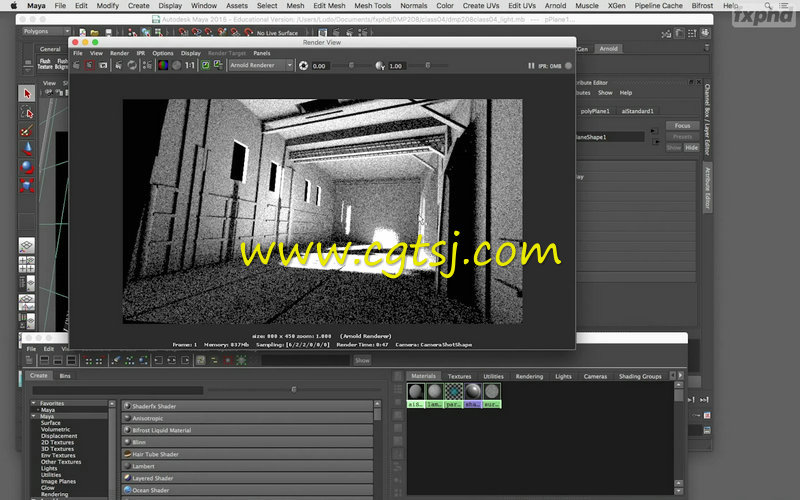Collapse the Maya category in Create tree
Image resolution: width=800 pixels, height=500 pixels.
click(x=34, y=416)
